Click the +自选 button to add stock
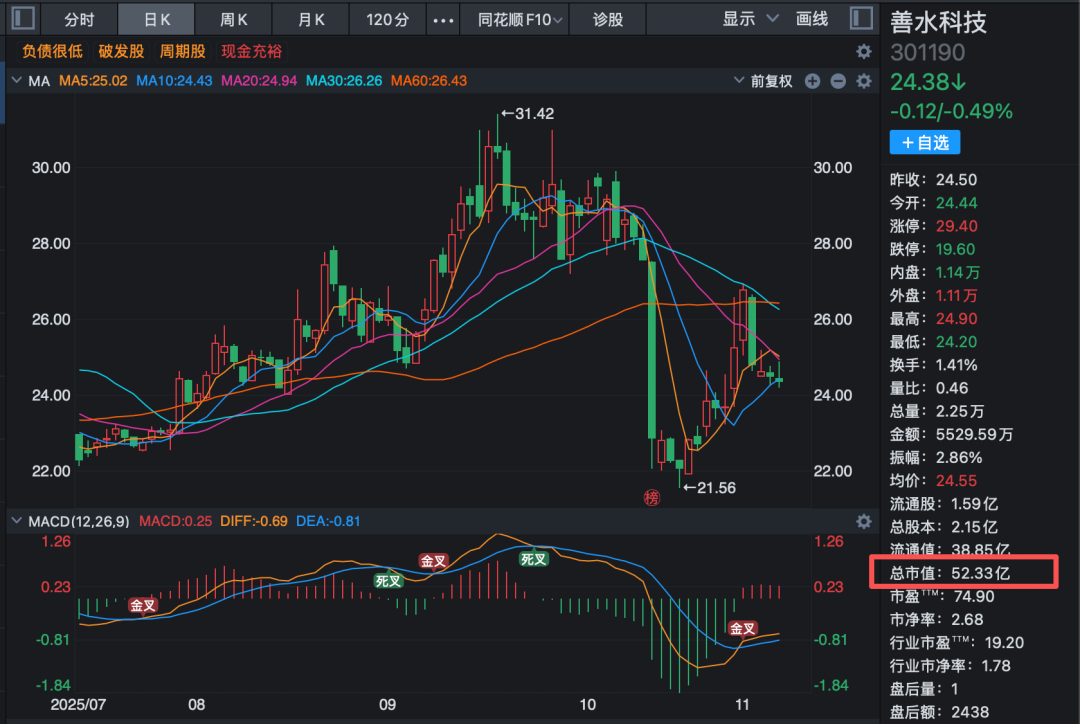 pos(924,142)
